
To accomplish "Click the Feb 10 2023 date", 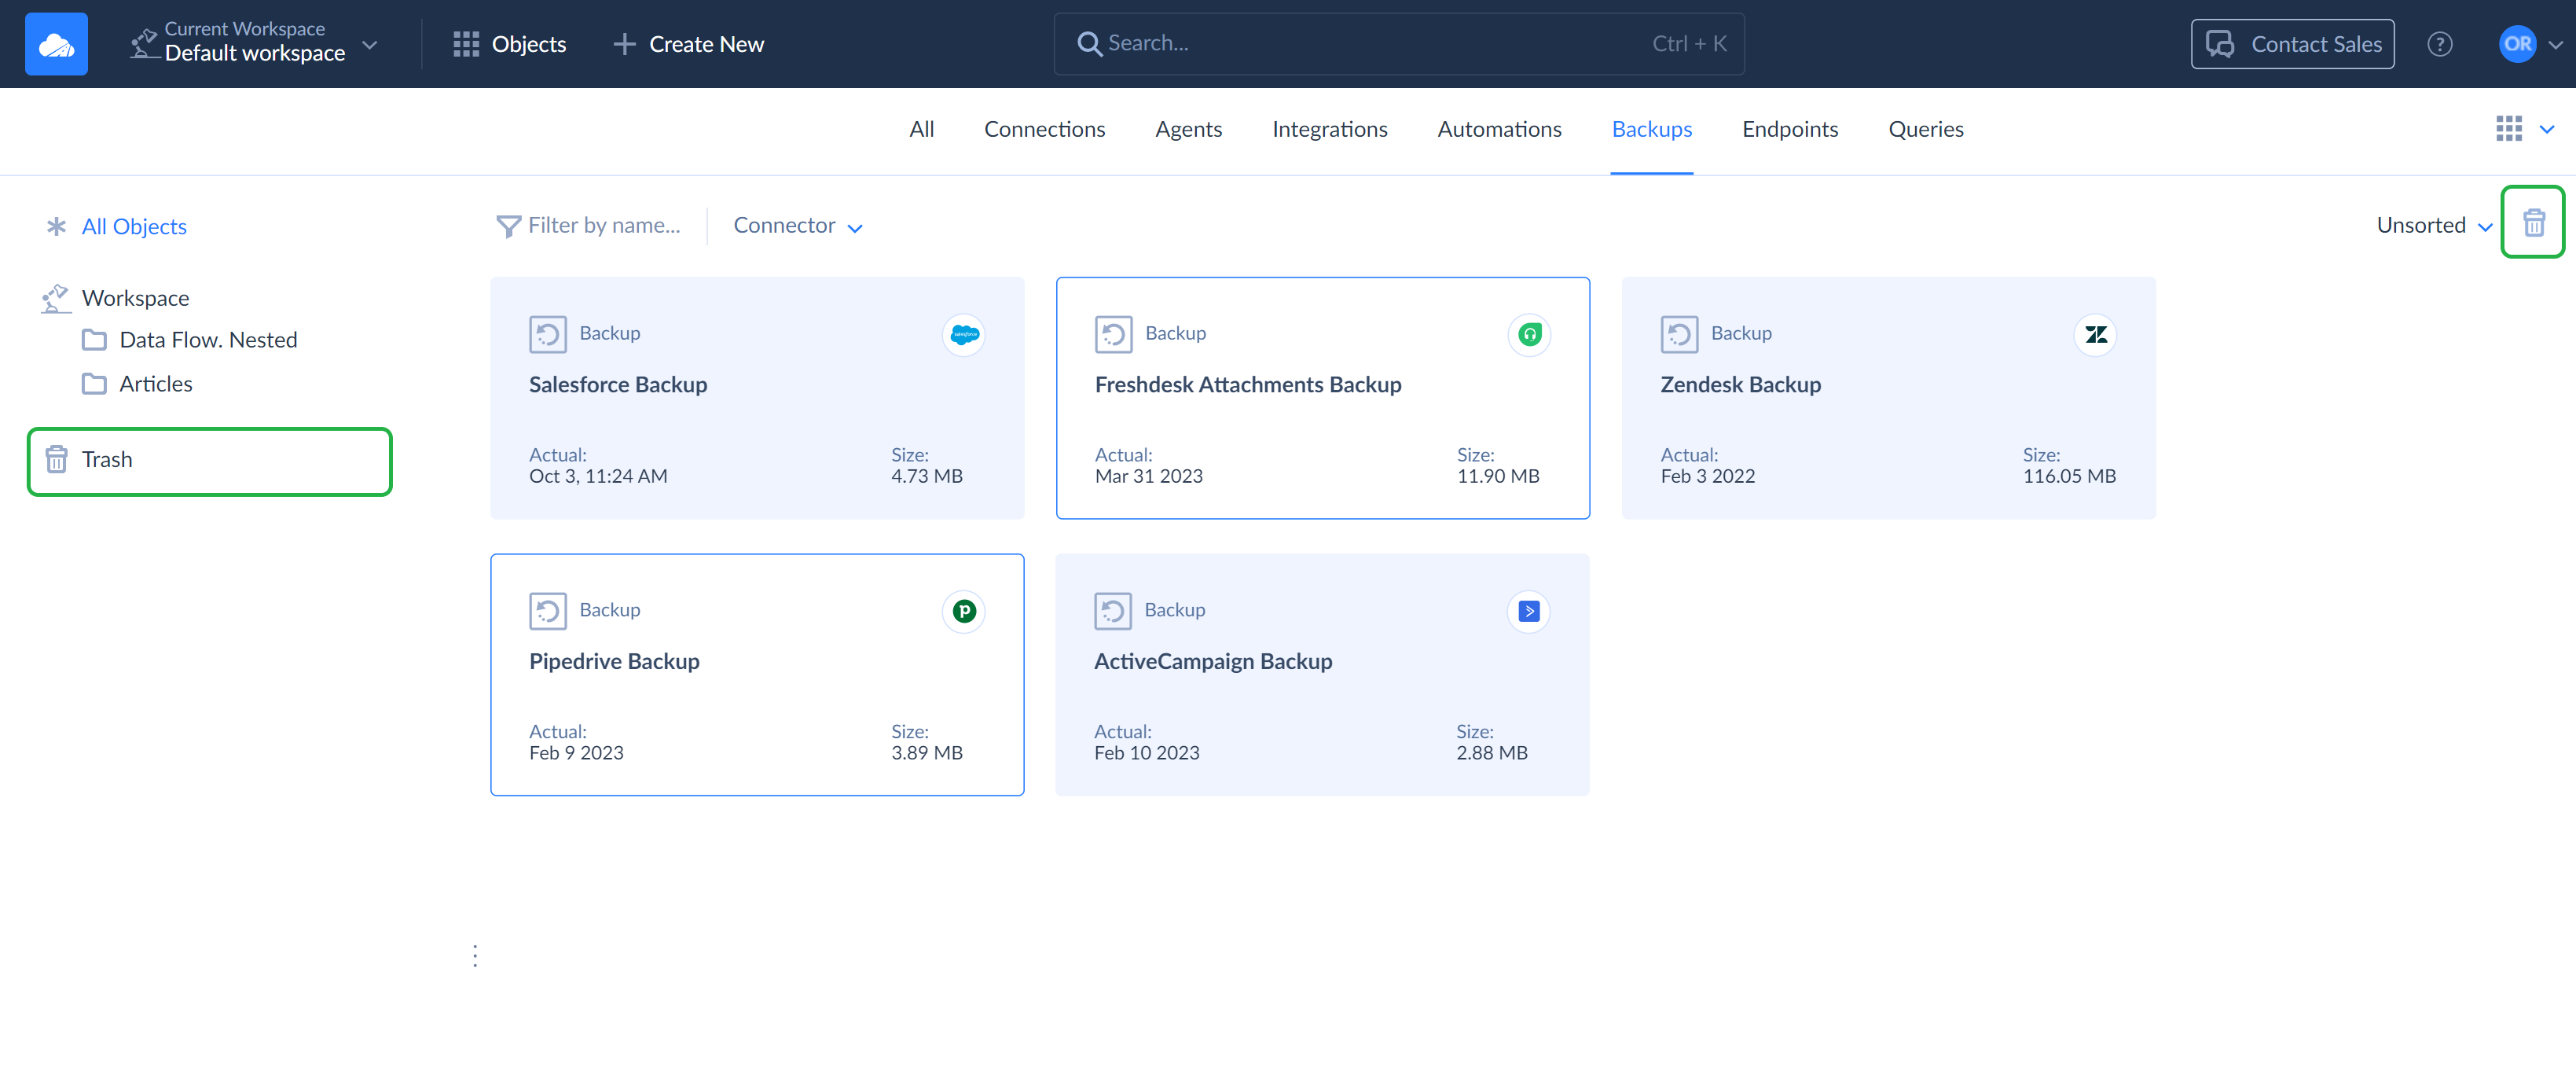I will point(1146,754).
